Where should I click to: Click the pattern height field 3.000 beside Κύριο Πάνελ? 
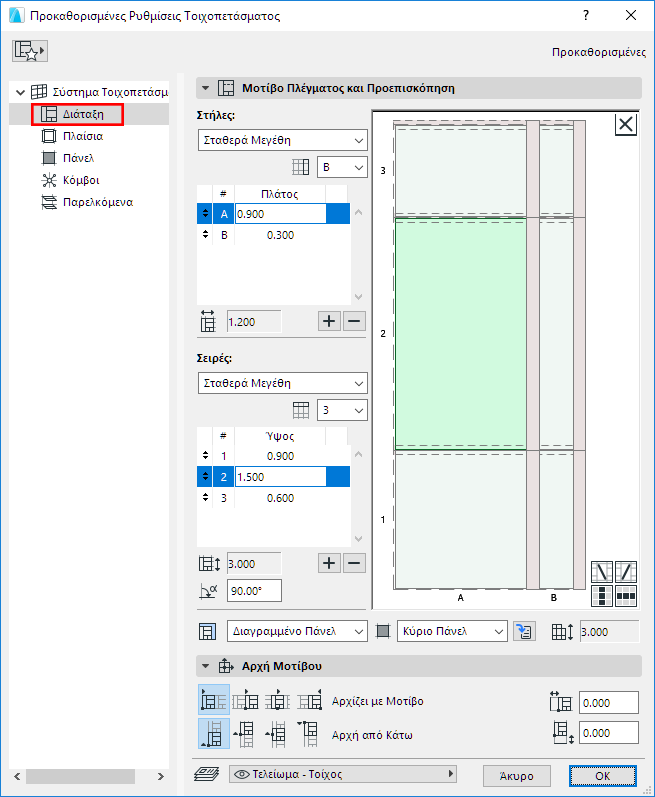click(x=609, y=632)
